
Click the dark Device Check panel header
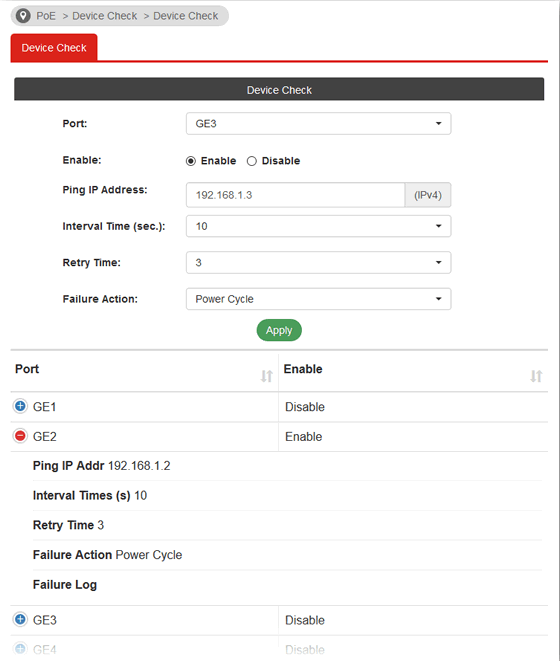tap(279, 89)
